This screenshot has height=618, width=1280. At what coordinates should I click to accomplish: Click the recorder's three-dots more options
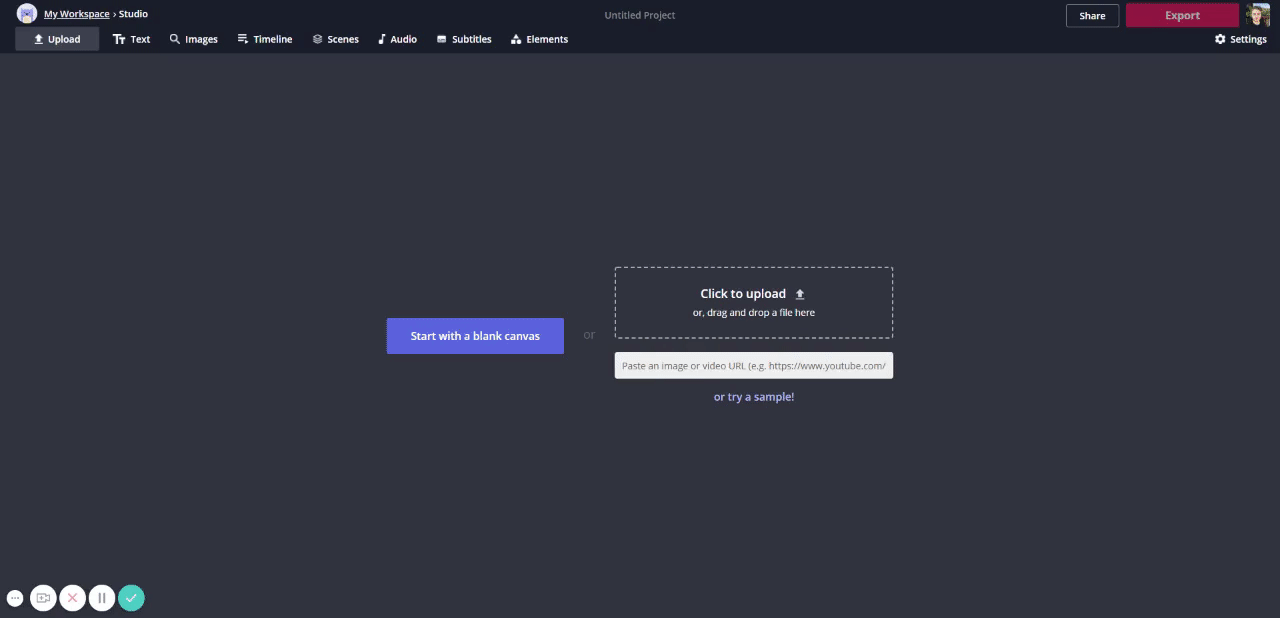(x=15, y=598)
